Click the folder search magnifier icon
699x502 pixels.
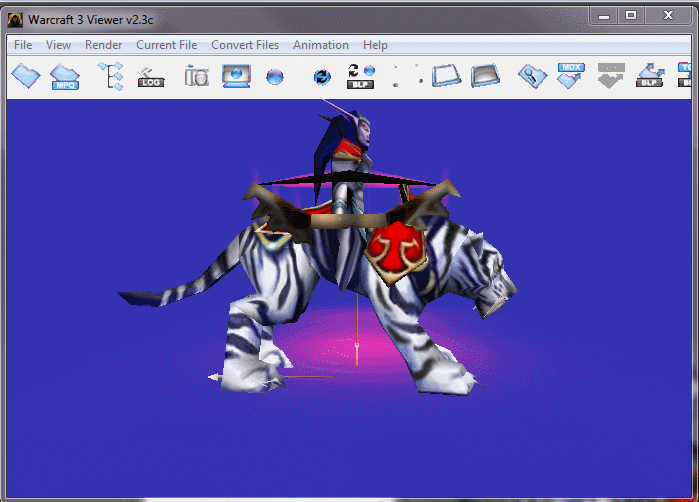tap(532, 76)
